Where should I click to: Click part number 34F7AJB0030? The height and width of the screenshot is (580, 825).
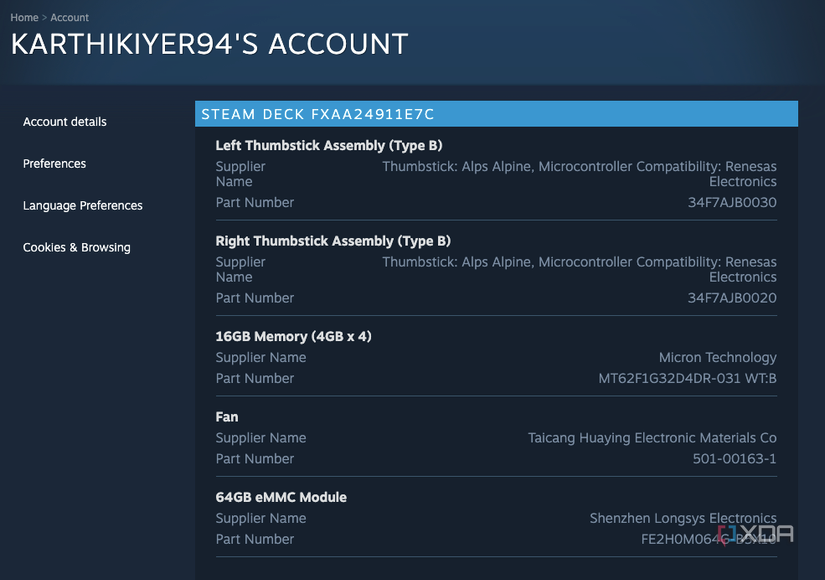click(731, 203)
